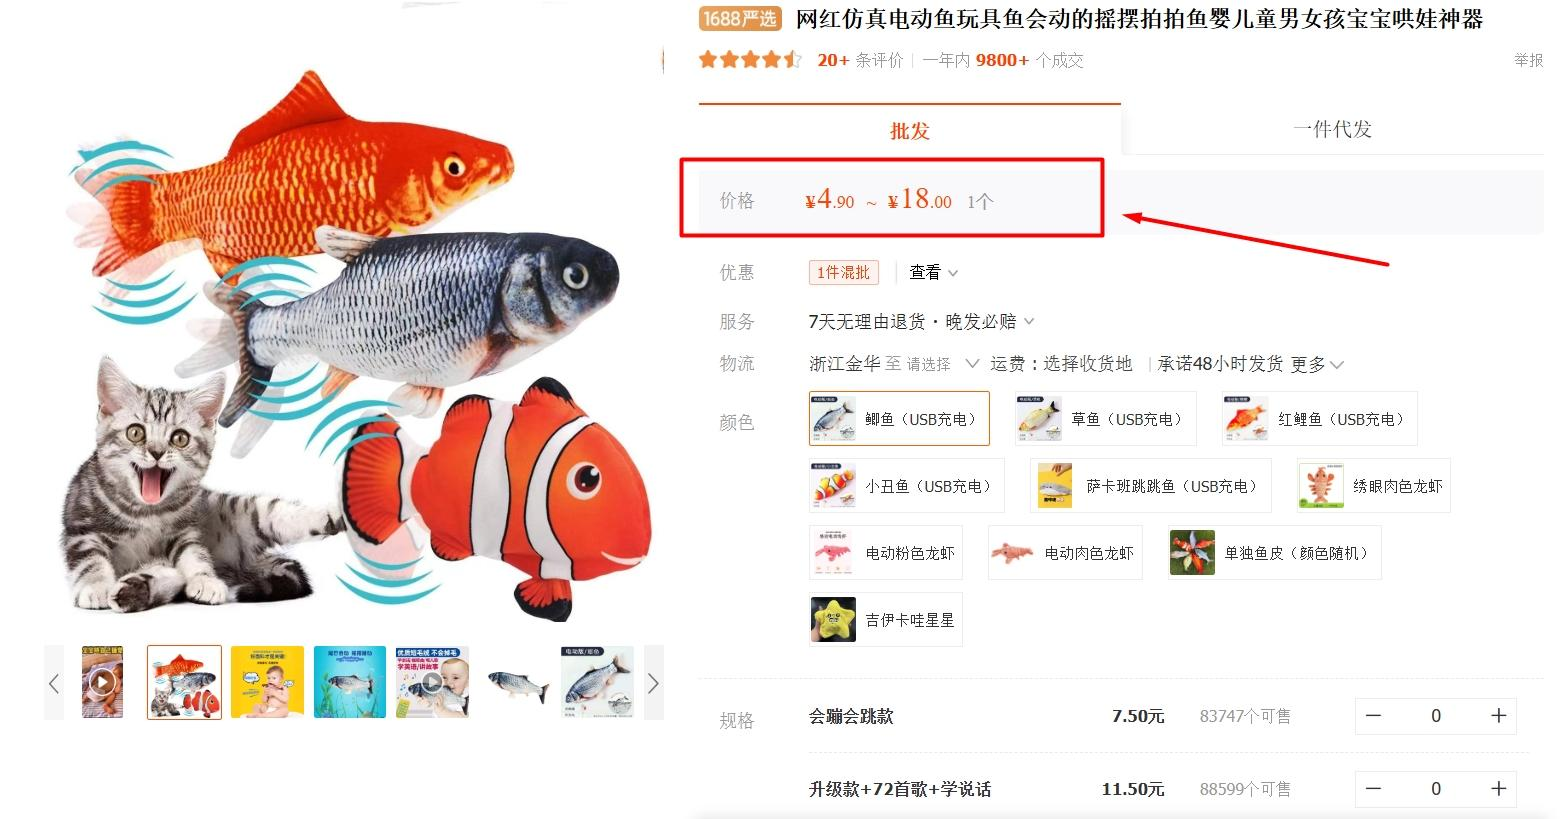Expand the 查看 discount dropdown
The width and height of the screenshot is (1565, 819).
(x=933, y=272)
